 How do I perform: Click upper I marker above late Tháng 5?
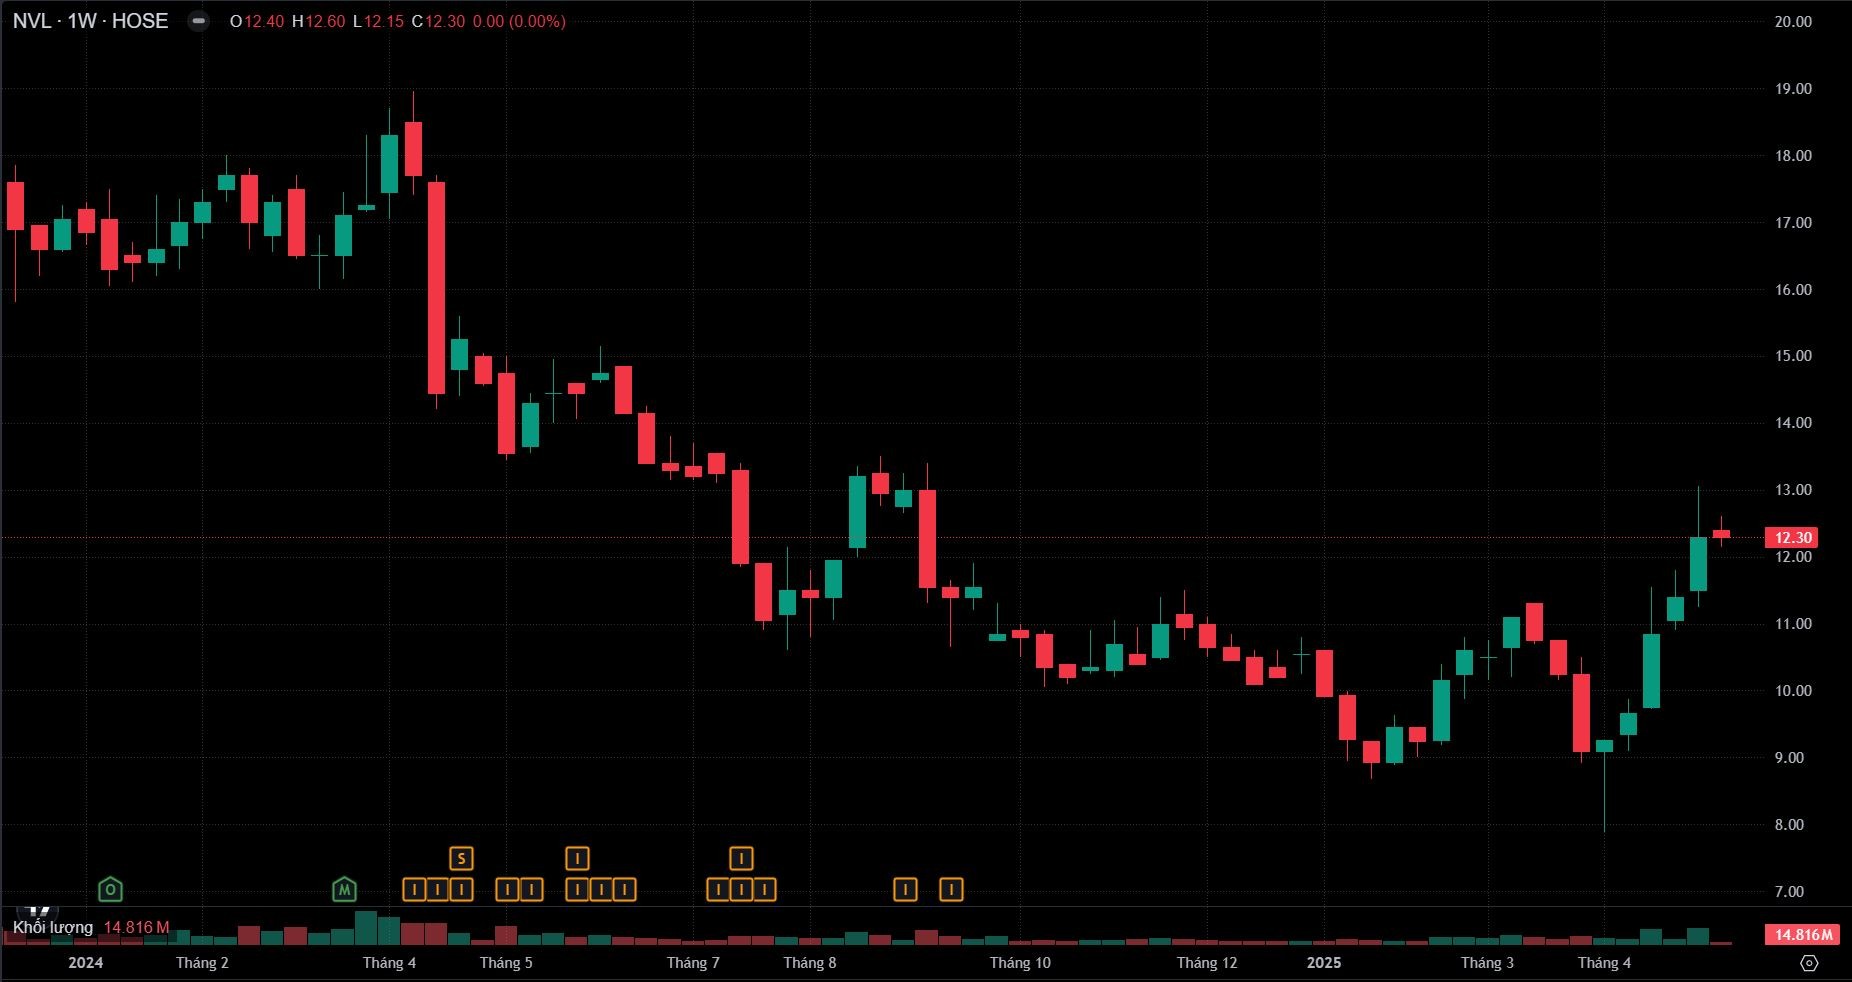pyautogui.click(x=577, y=858)
